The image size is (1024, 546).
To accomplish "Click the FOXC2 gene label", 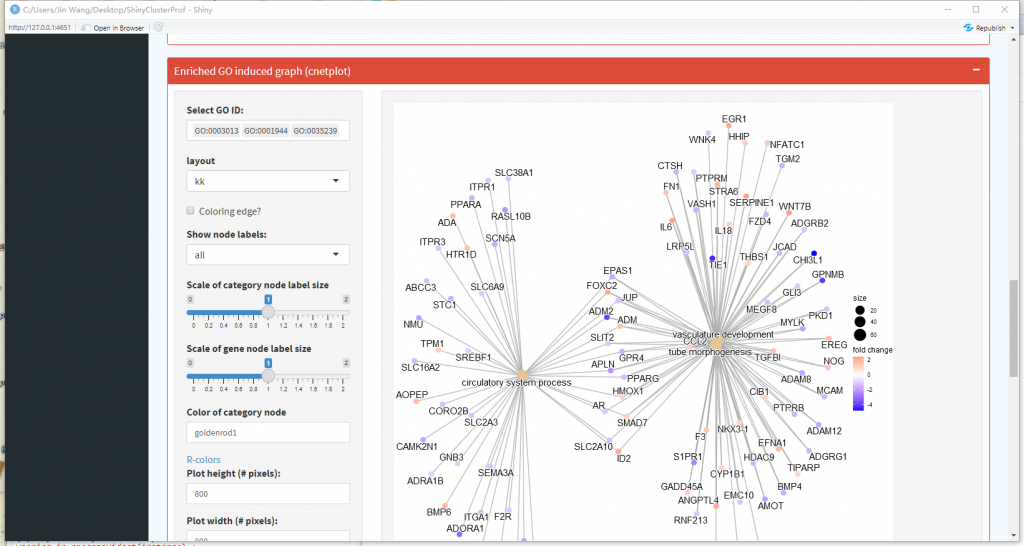I will (601, 285).
